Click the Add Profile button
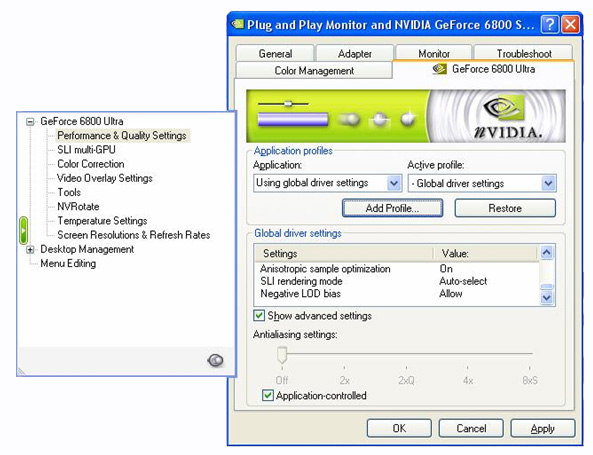The image size is (593, 455). click(393, 208)
